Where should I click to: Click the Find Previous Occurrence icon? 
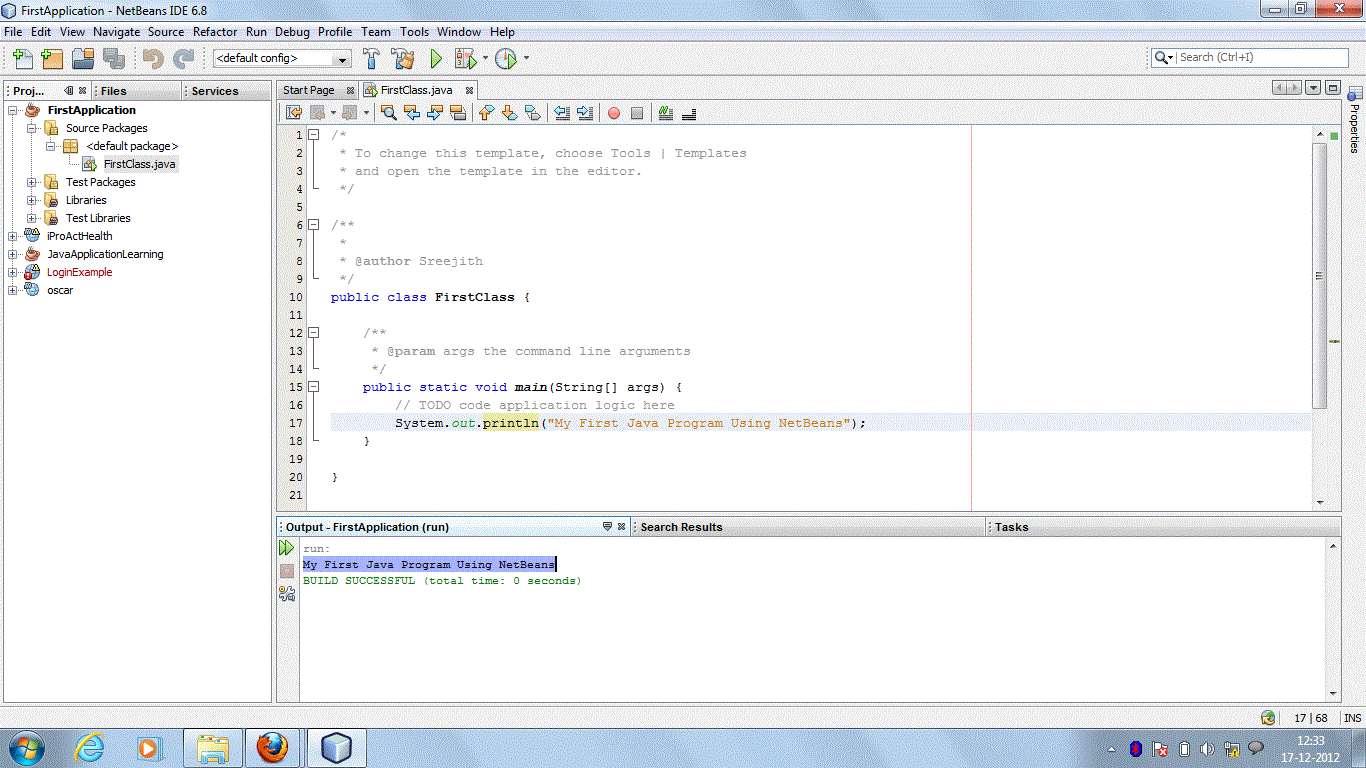coord(412,113)
